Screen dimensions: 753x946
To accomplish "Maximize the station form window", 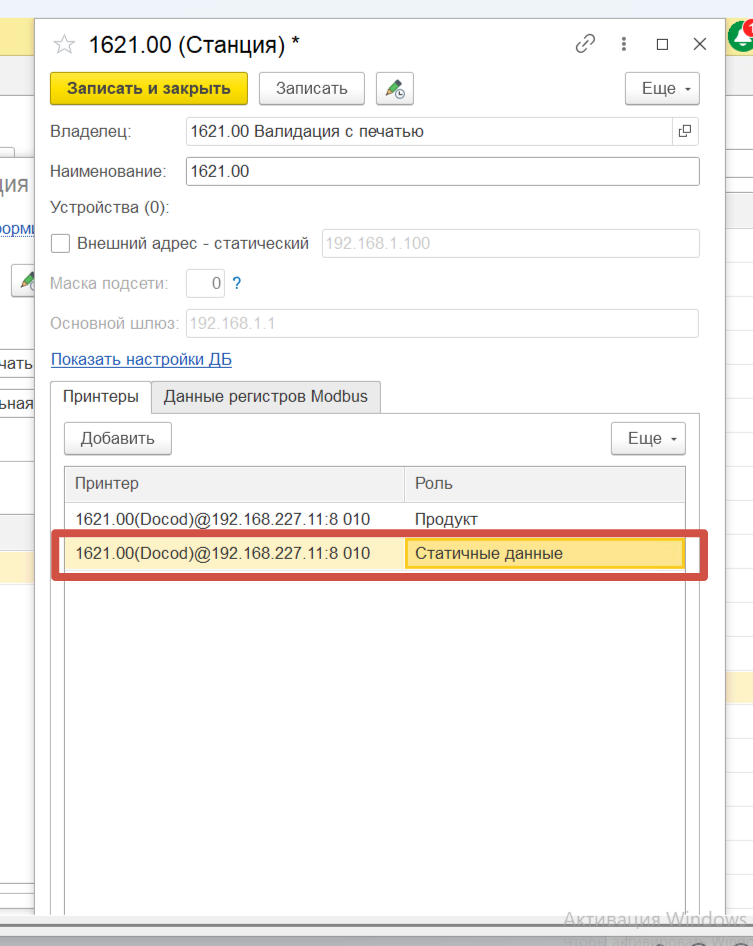I will pos(662,44).
